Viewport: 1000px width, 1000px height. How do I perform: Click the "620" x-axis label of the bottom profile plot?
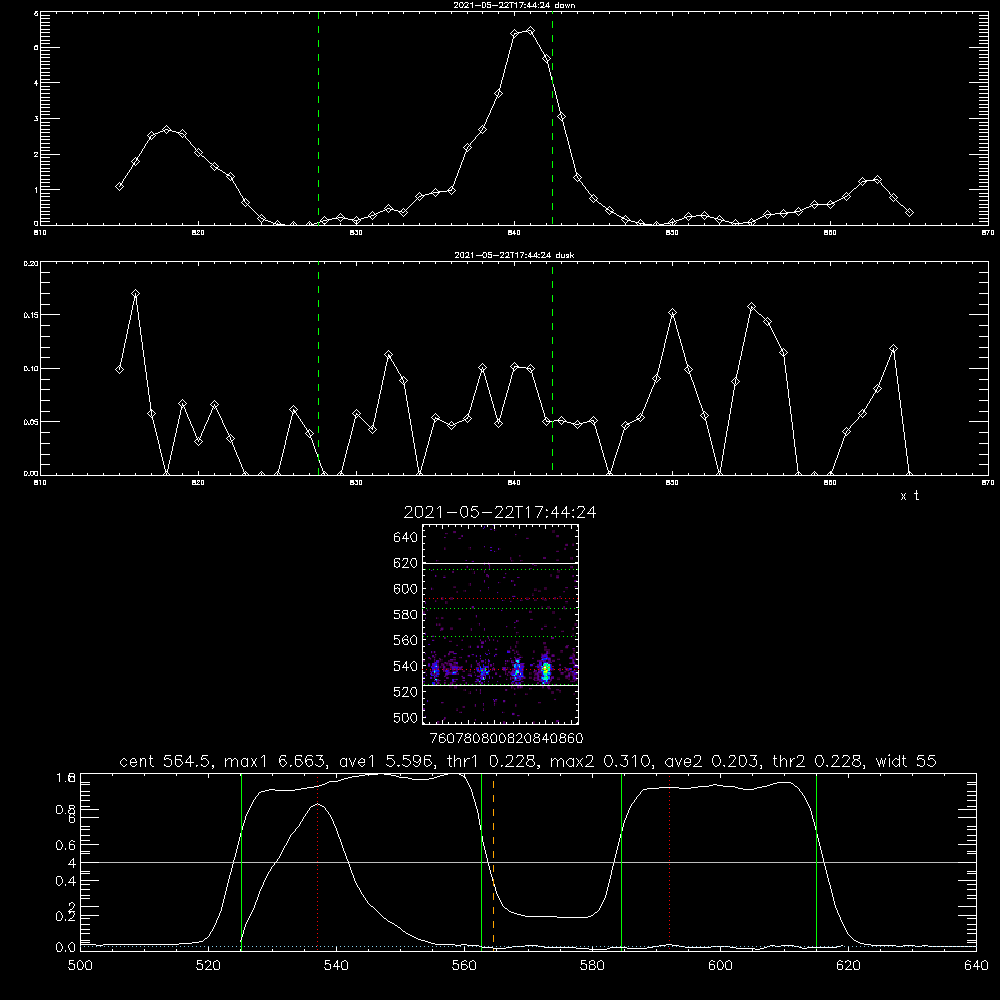[849, 966]
